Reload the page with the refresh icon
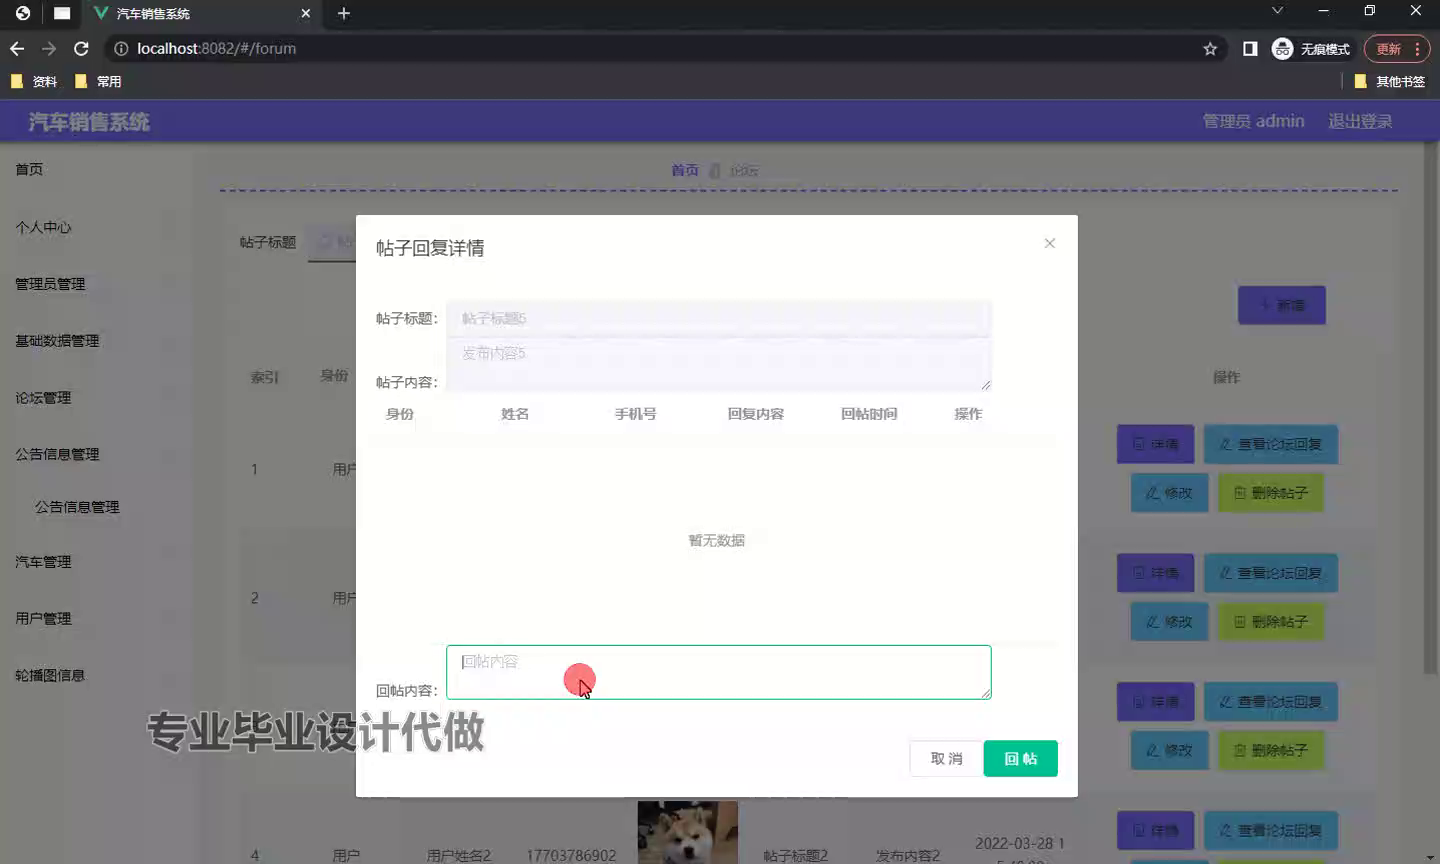This screenshot has width=1440, height=864. (x=82, y=48)
